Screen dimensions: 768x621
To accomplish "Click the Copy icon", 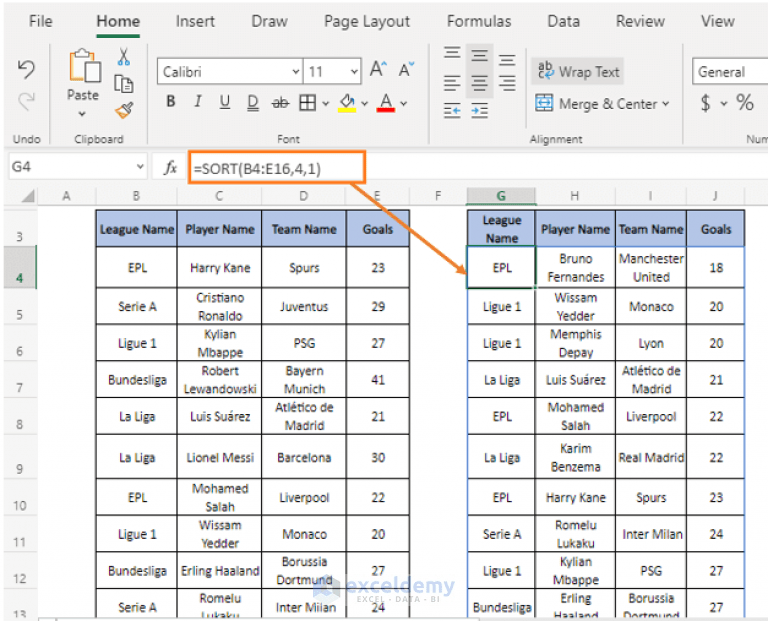I will (x=123, y=84).
